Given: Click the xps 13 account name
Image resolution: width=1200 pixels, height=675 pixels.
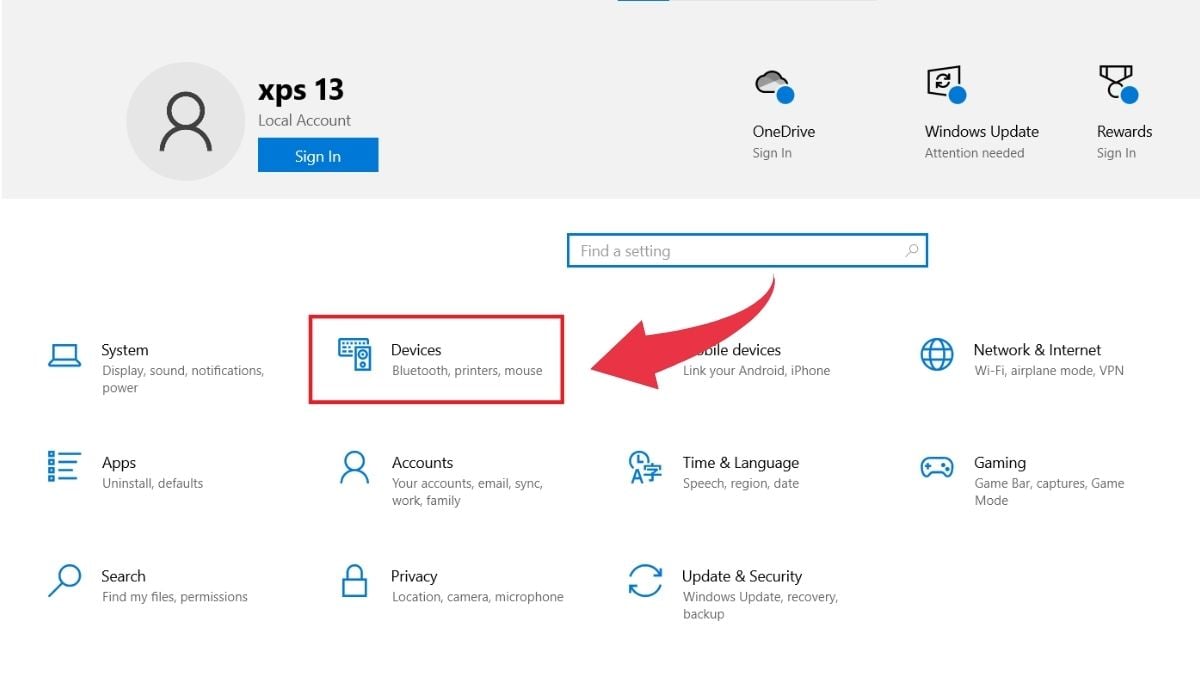Looking at the screenshot, I should (301, 90).
